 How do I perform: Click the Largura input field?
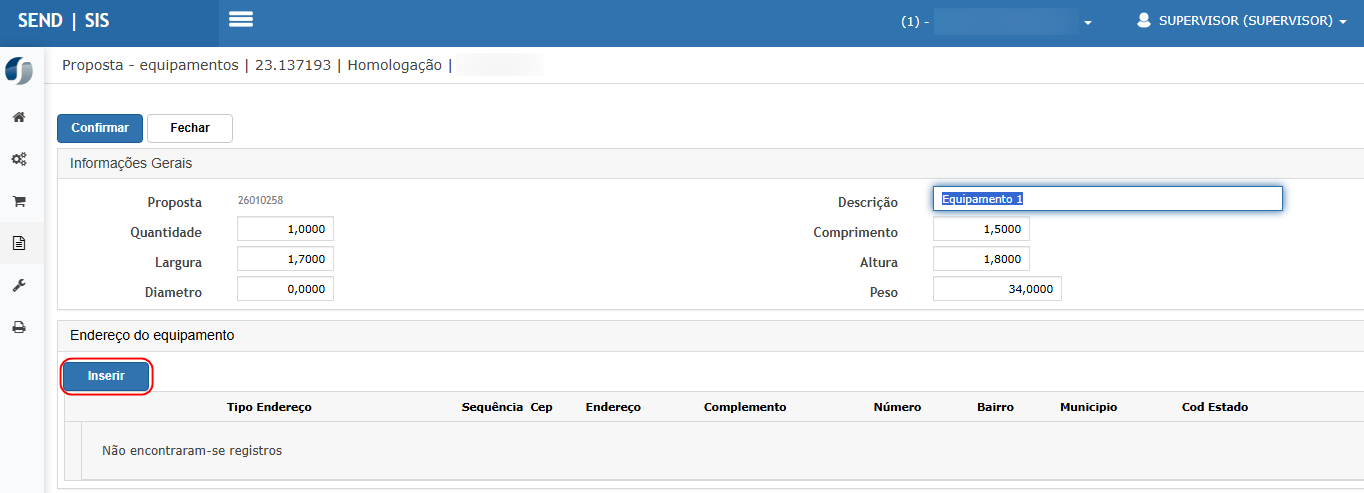(x=285, y=259)
